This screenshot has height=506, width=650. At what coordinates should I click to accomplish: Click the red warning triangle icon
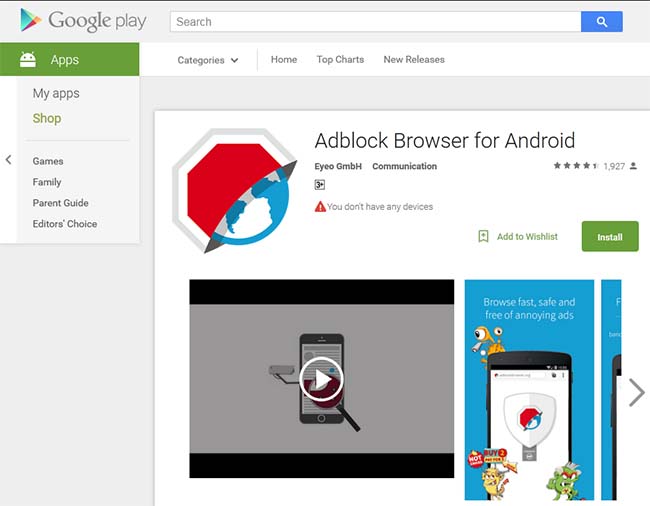pyautogui.click(x=320, y=206)
